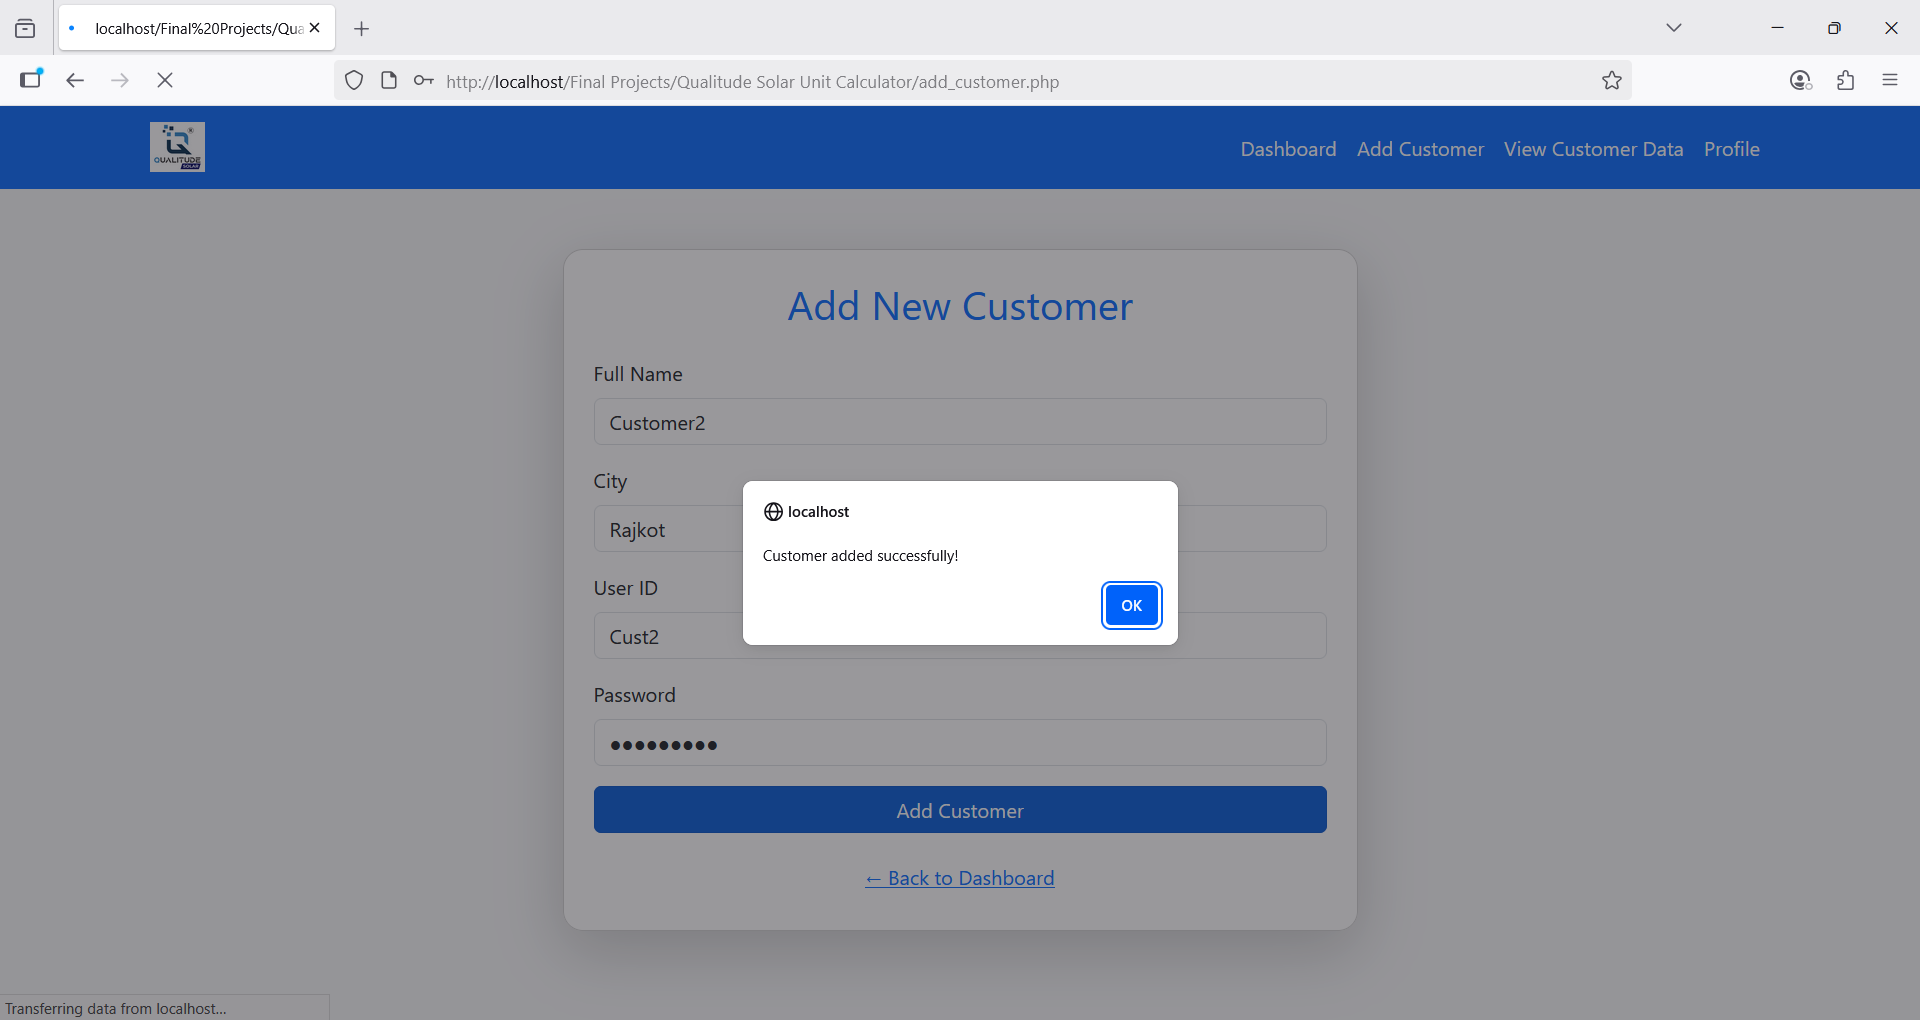This screenshot has width=1920, height=1020.
Task: Click the Qualitude Solar logo
Action: coord(177,147)
